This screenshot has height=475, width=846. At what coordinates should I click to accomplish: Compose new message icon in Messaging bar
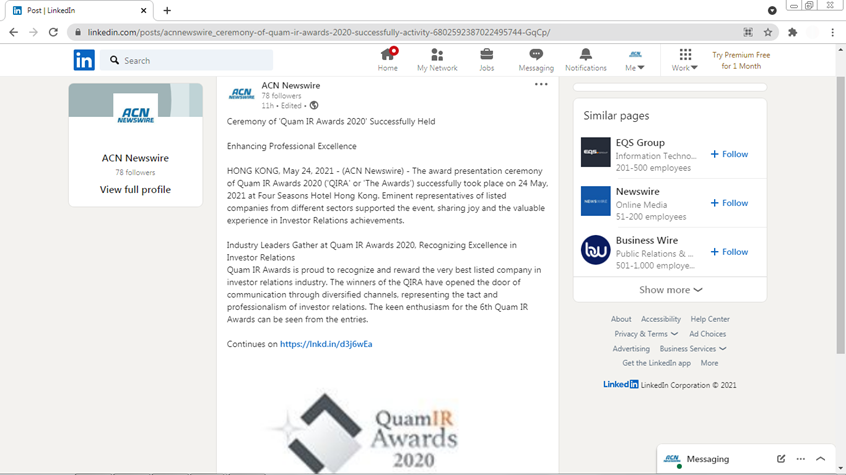pos(781,459)
